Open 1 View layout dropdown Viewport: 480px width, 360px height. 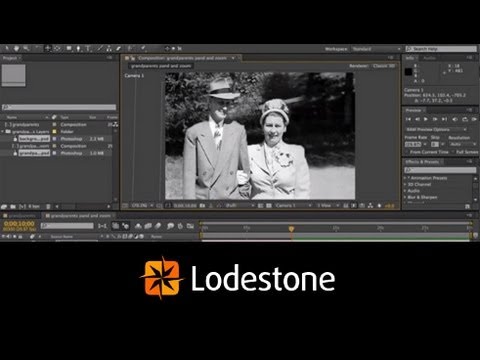[x=328, y=206]
